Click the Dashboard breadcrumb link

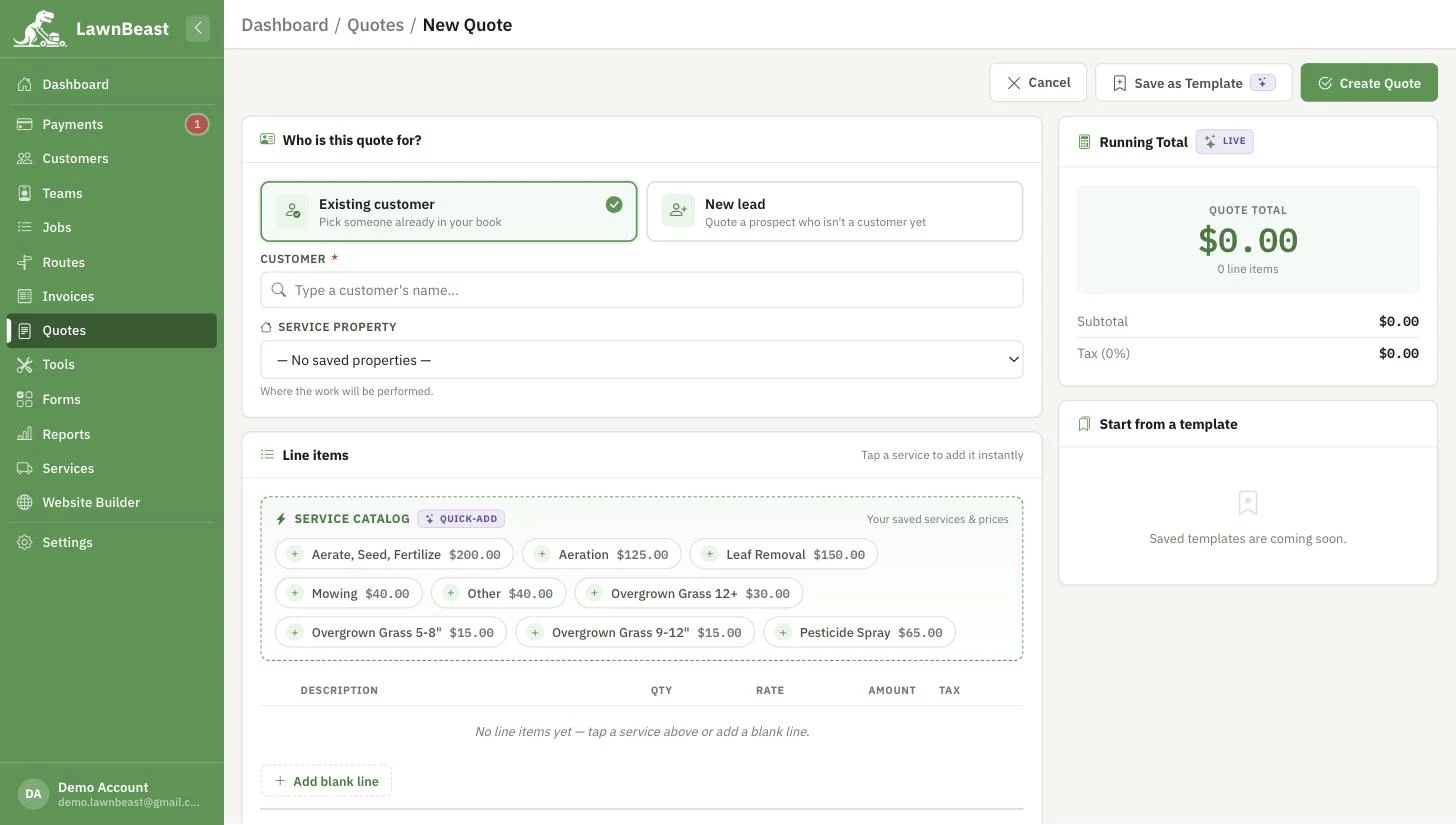point(285,25)
